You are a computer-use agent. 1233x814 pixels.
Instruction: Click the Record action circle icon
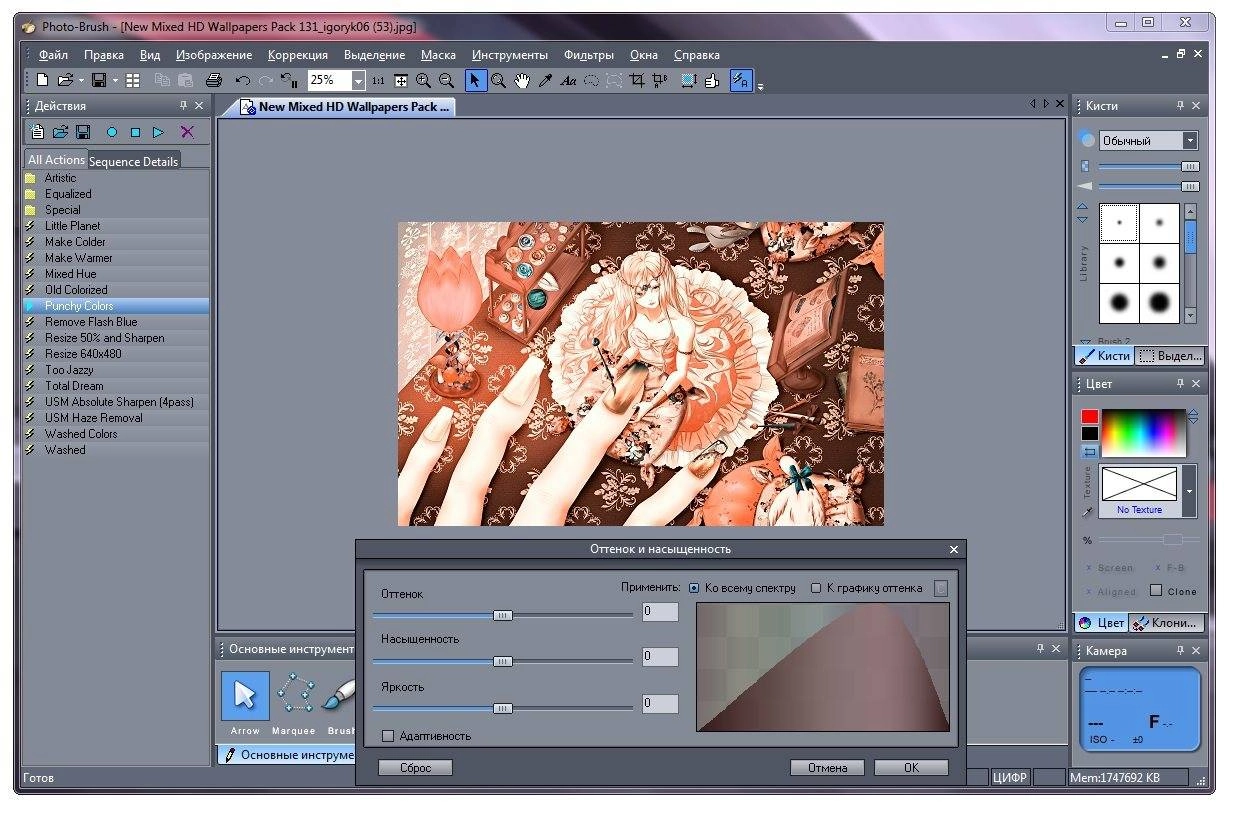pos(112,132)
